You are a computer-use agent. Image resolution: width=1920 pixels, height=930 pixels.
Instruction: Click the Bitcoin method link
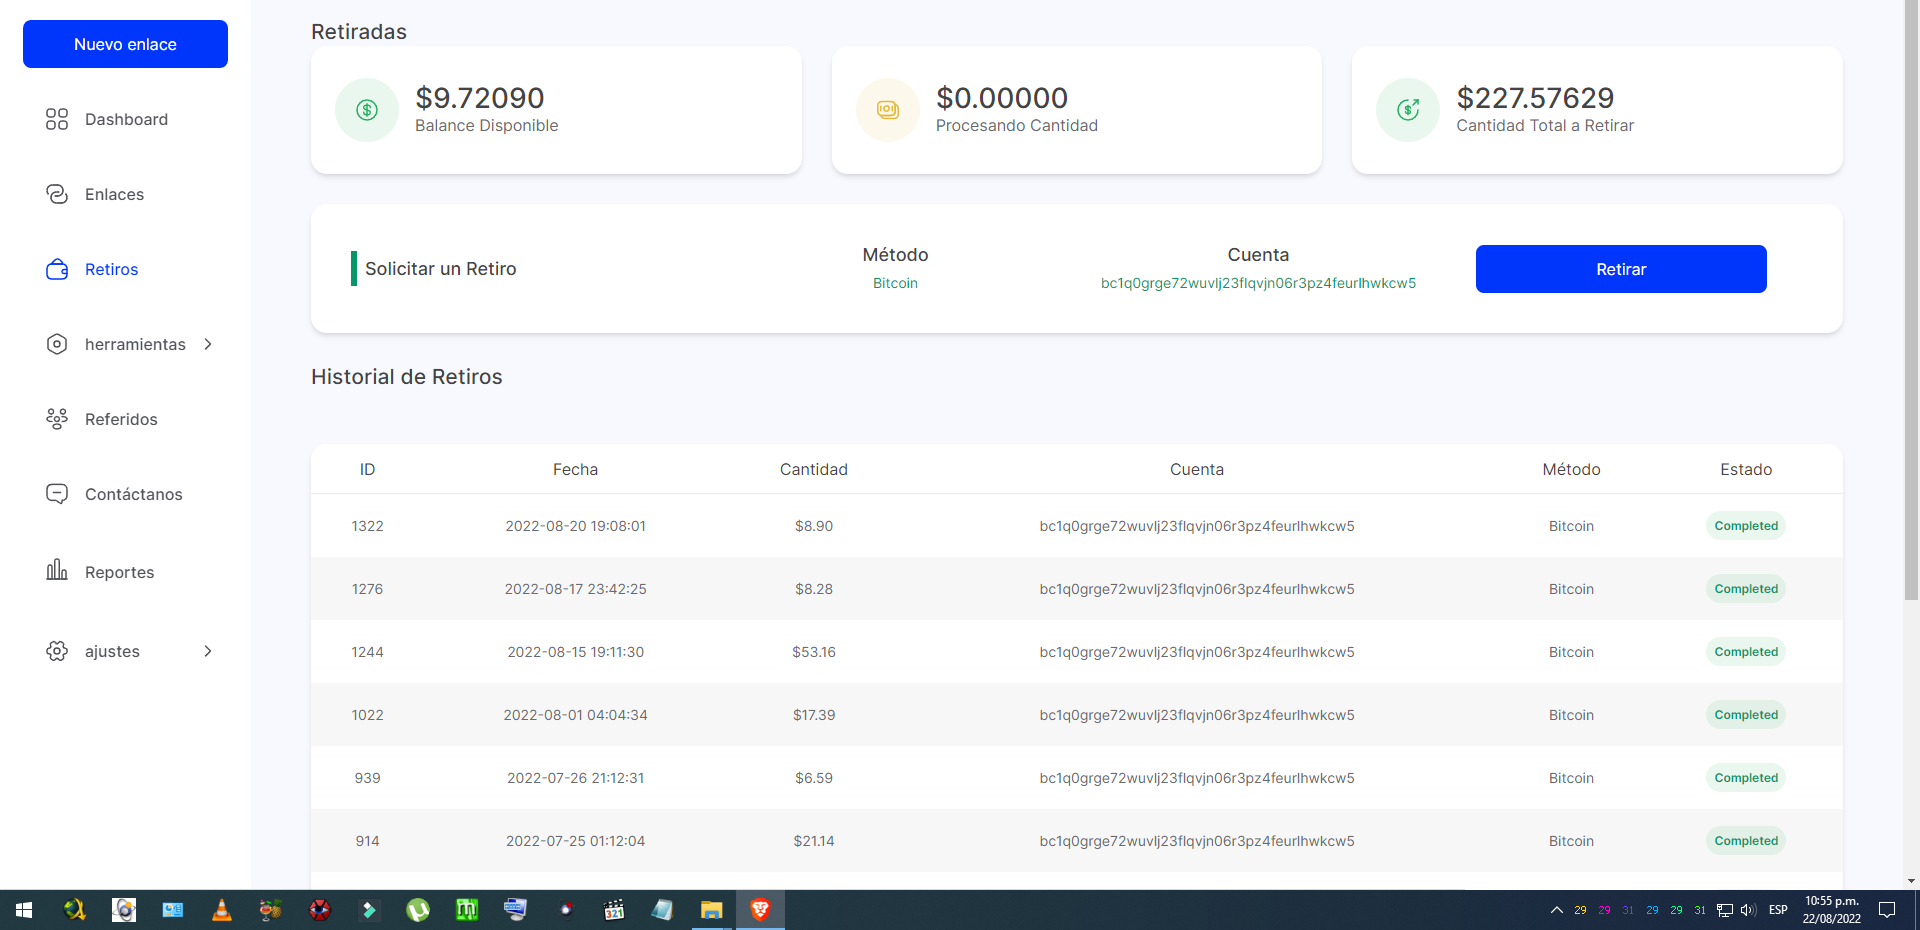click(895, 283)
